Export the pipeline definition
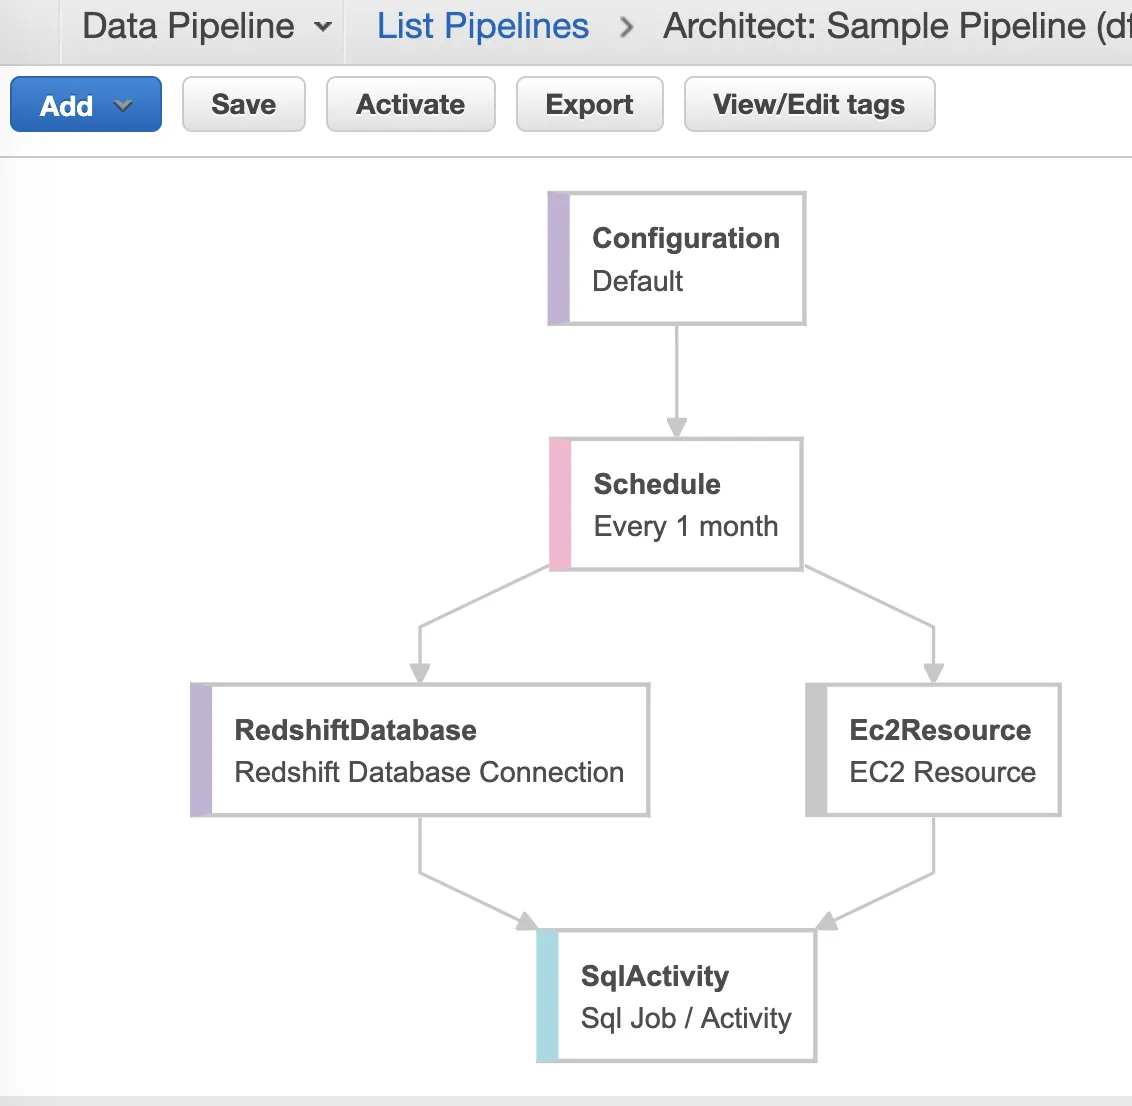1132x1106 pixels. [x=589, y=105]
